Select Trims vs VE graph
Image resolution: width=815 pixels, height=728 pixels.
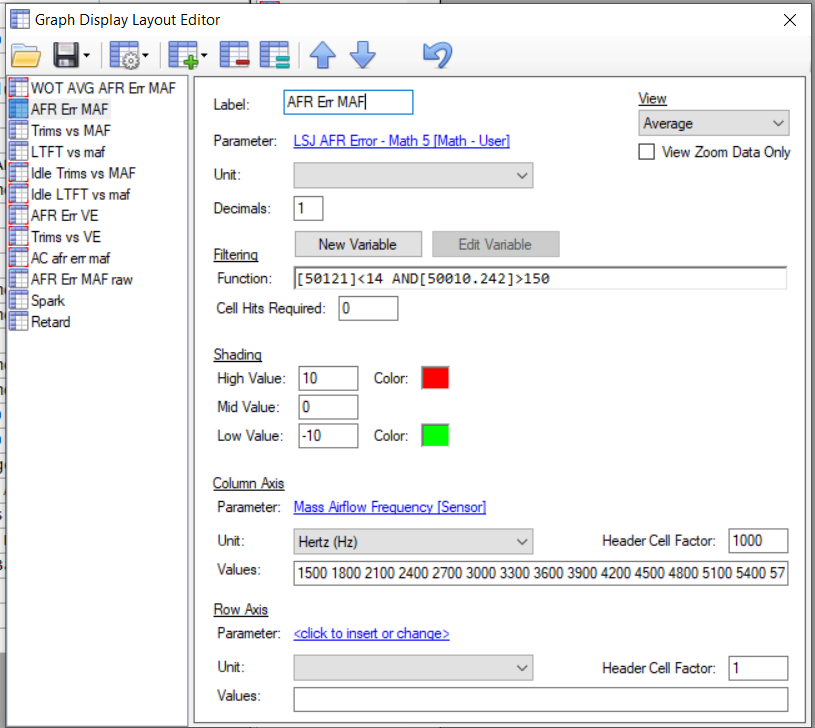coord(65,237)
